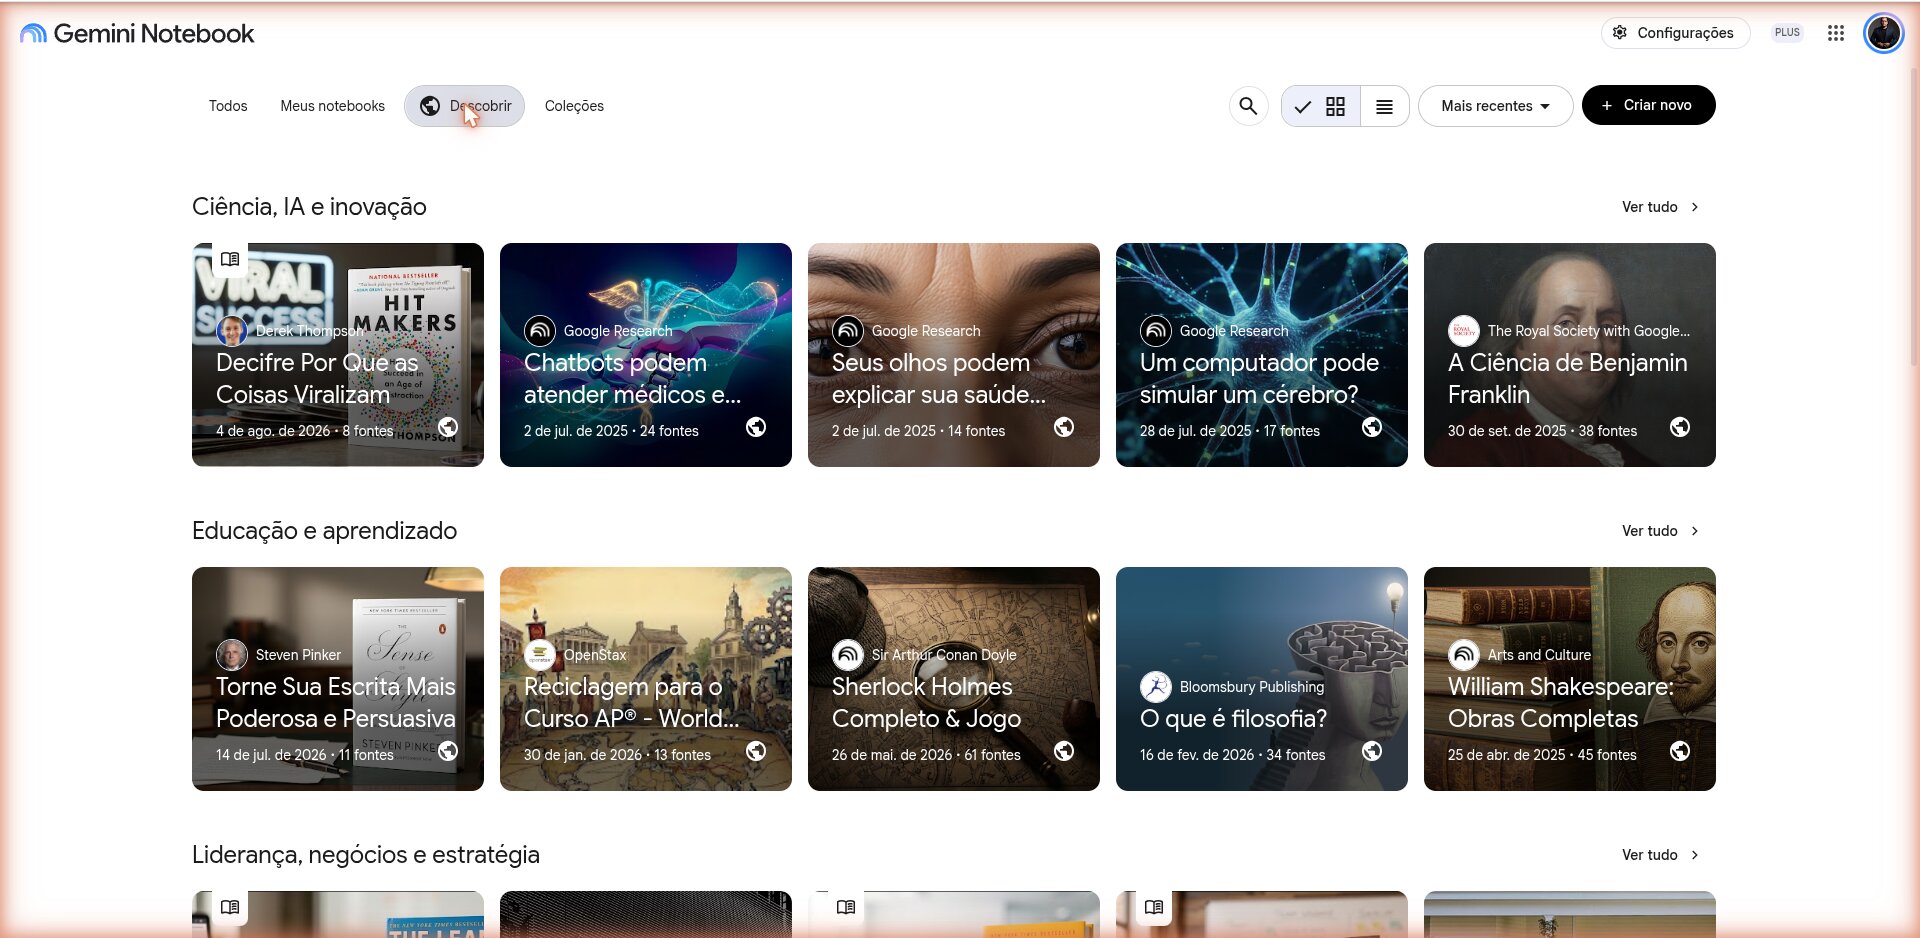Click the Educação e aprendizado heading
This screenshot has width=1920, height=938.
[x=324, y=531]
